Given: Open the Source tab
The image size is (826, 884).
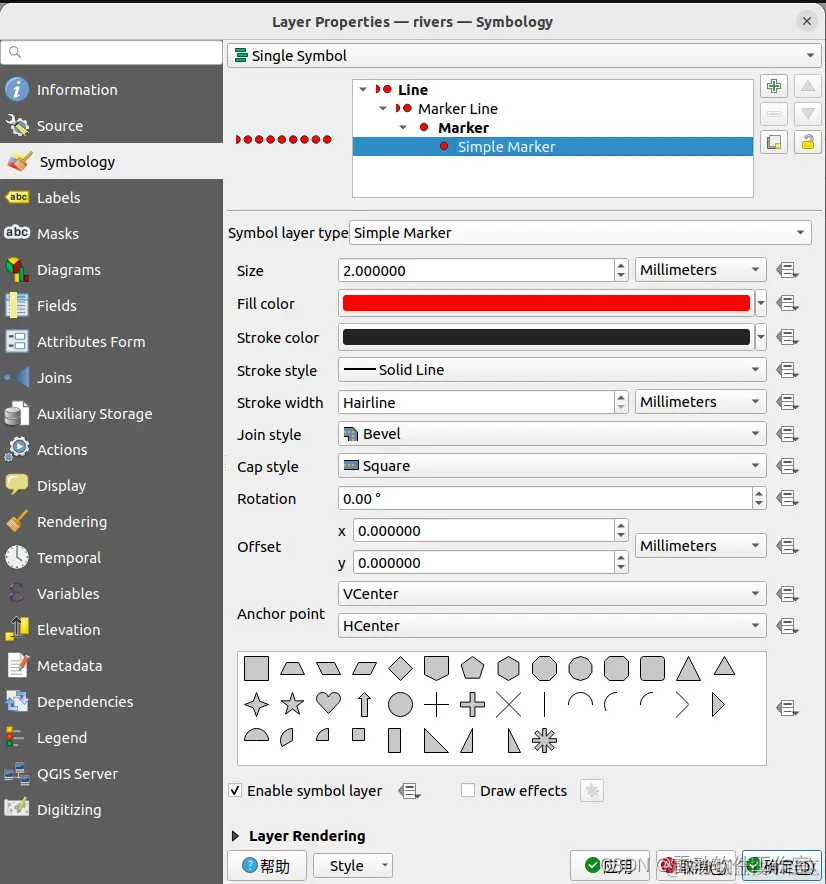Looking at the screenshot, I should (112, 126).
